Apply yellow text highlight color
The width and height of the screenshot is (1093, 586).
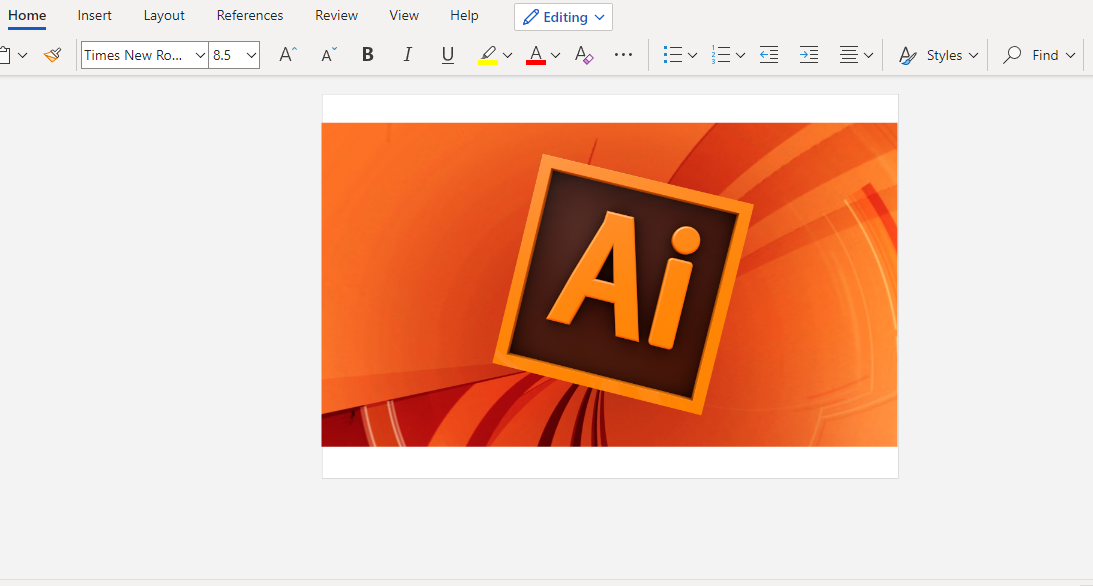[488, 55]
